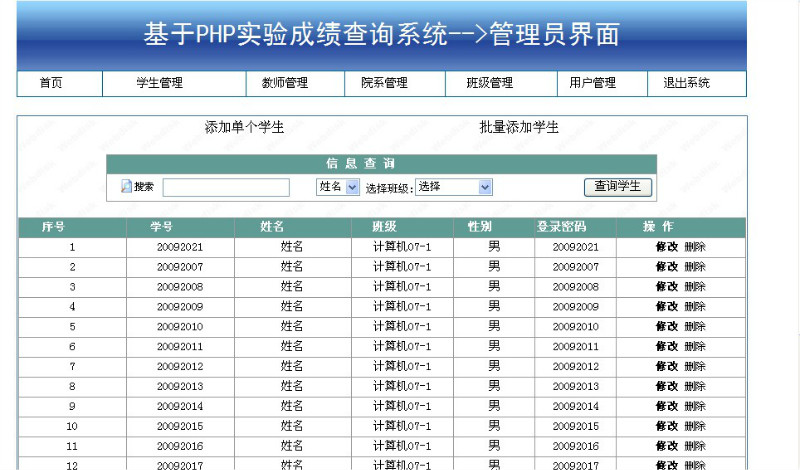
Task: Click 学号 cell 20092021 in row 1
Action: coord(180,247)
